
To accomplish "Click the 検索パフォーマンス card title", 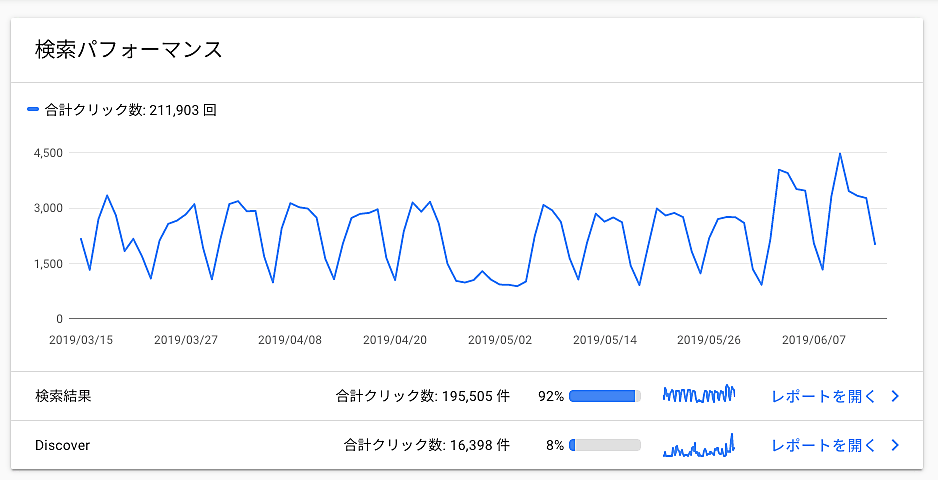I will pos(128,49).
